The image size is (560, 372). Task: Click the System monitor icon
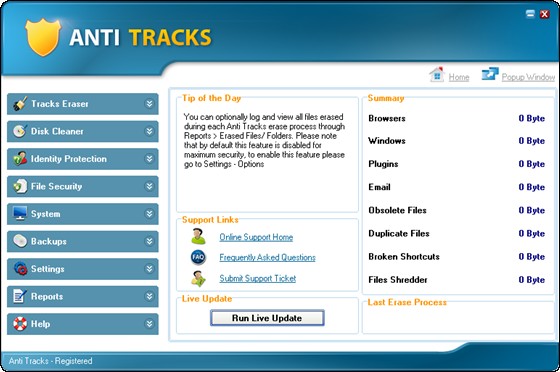point(20,213)
